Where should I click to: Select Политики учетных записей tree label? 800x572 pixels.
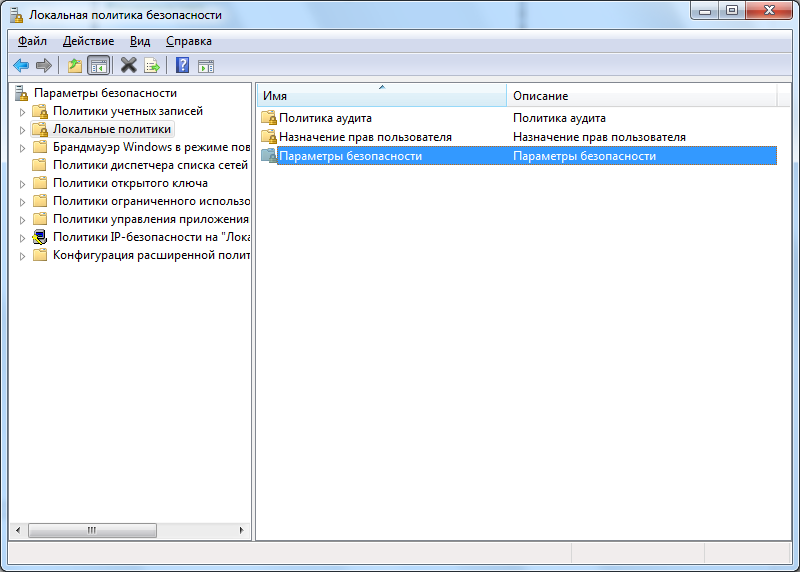(128, 111)
